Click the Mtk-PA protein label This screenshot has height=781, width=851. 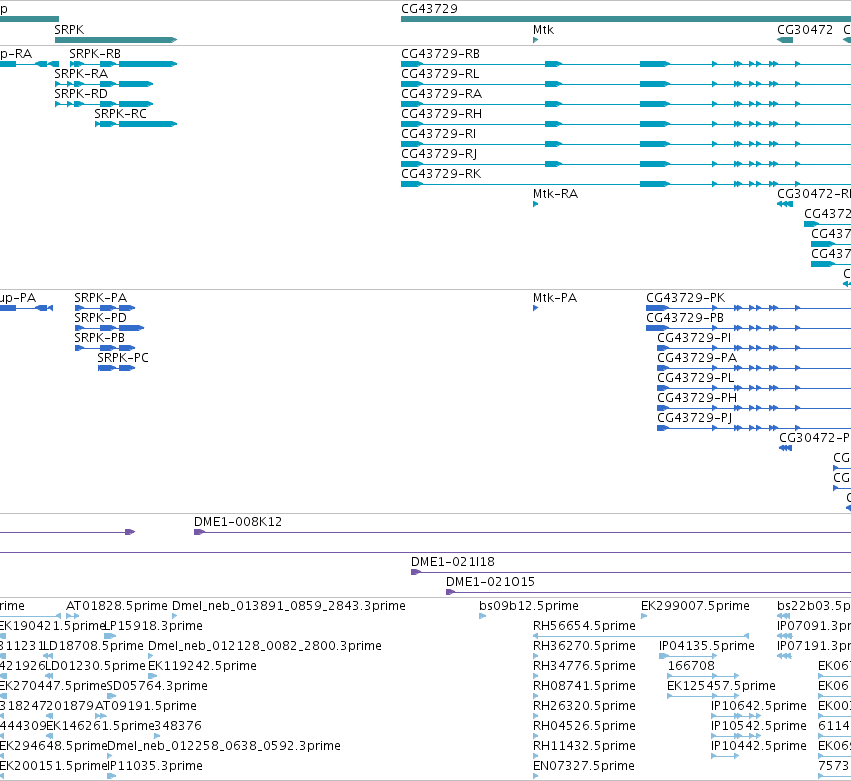tap(555, 298)
